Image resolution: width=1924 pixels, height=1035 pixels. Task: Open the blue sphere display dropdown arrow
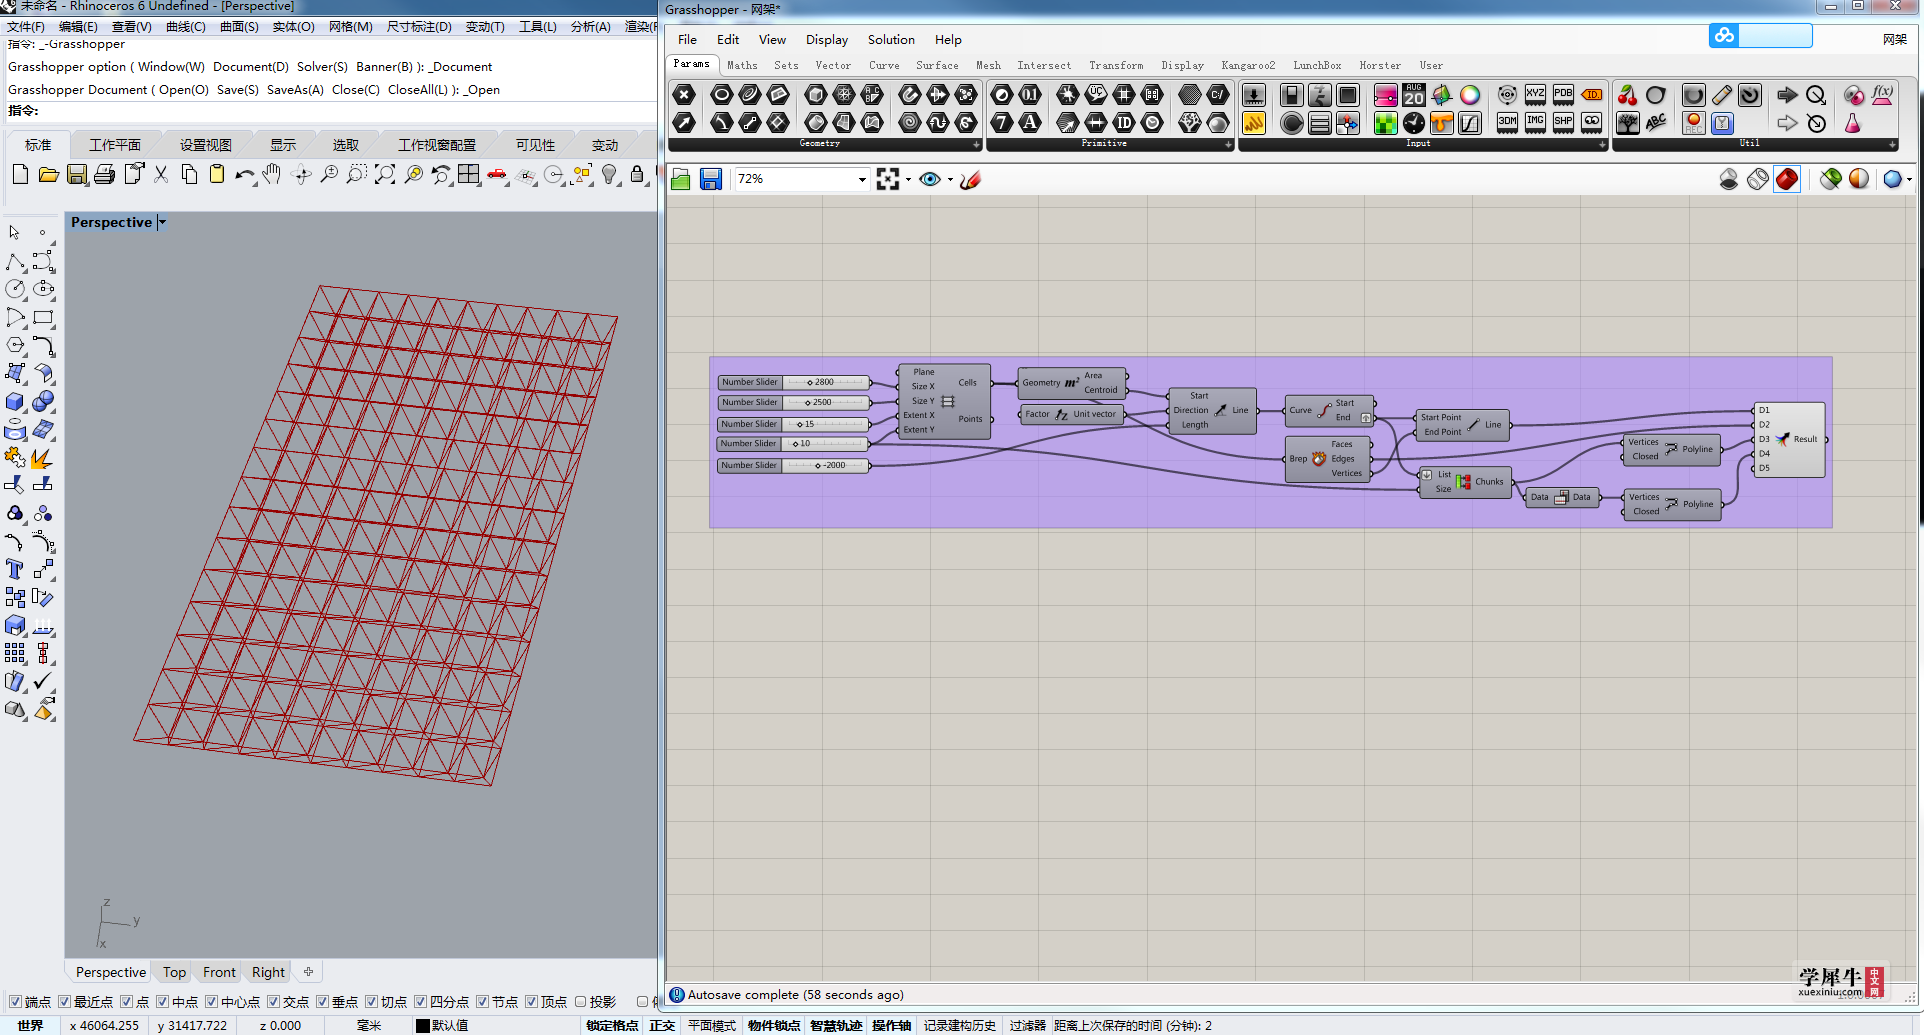click(x=1909, y=180)
